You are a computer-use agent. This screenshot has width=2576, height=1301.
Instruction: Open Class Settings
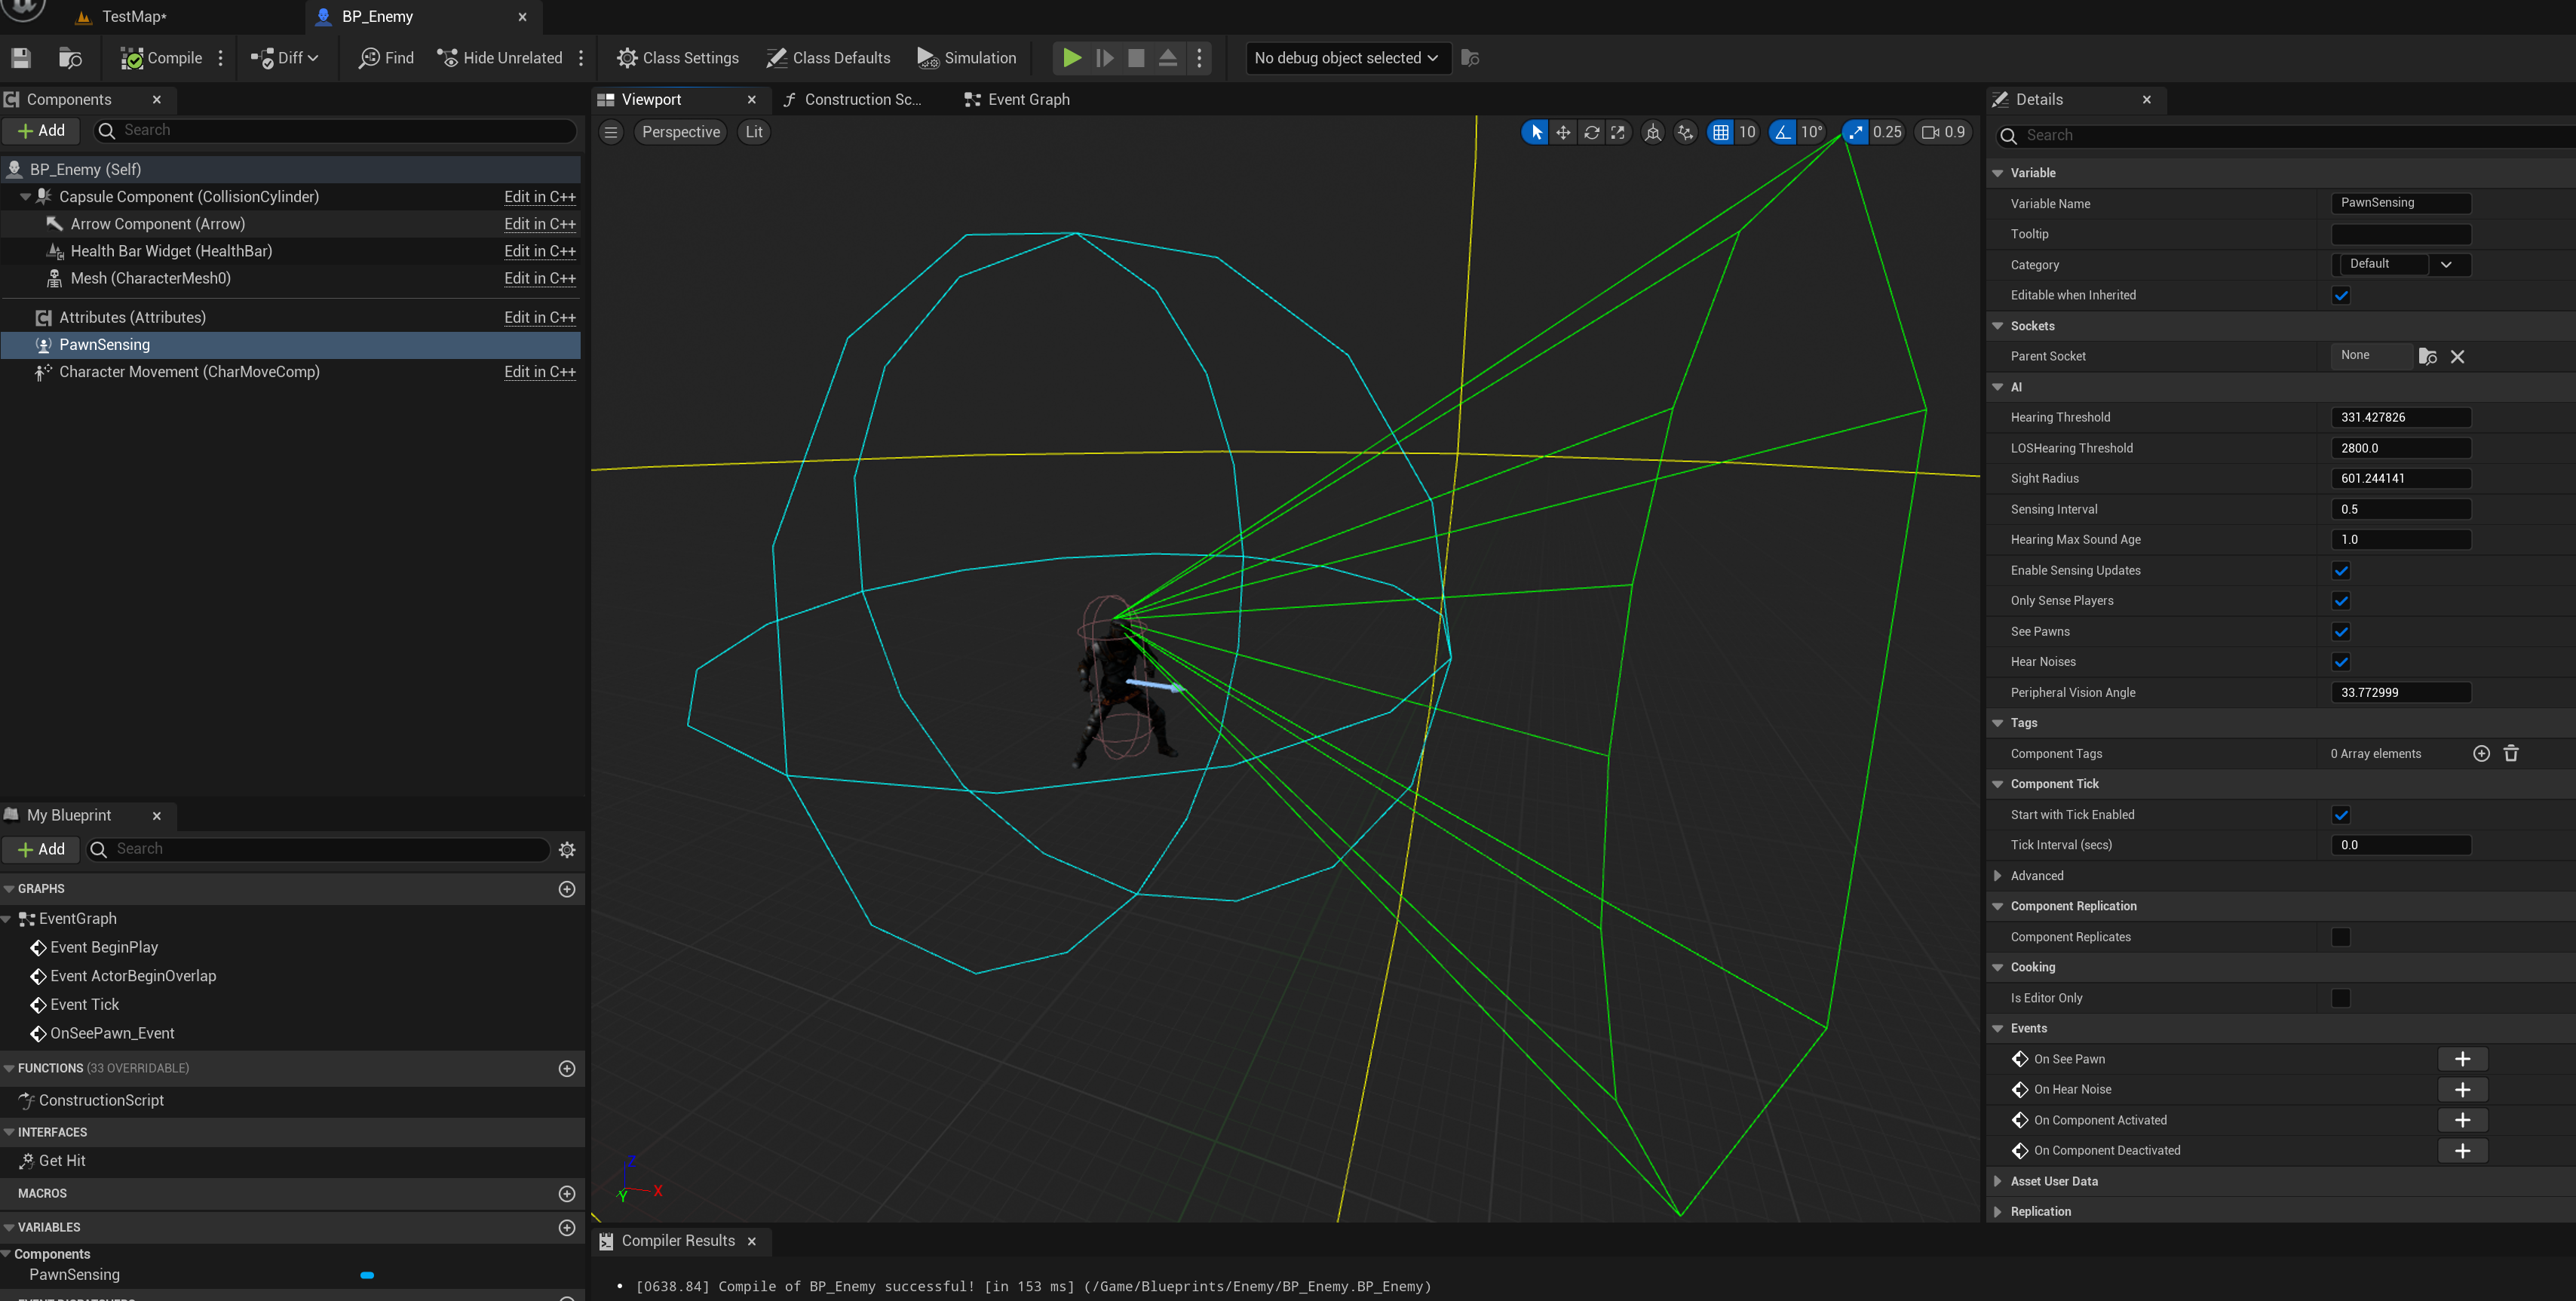678,58
